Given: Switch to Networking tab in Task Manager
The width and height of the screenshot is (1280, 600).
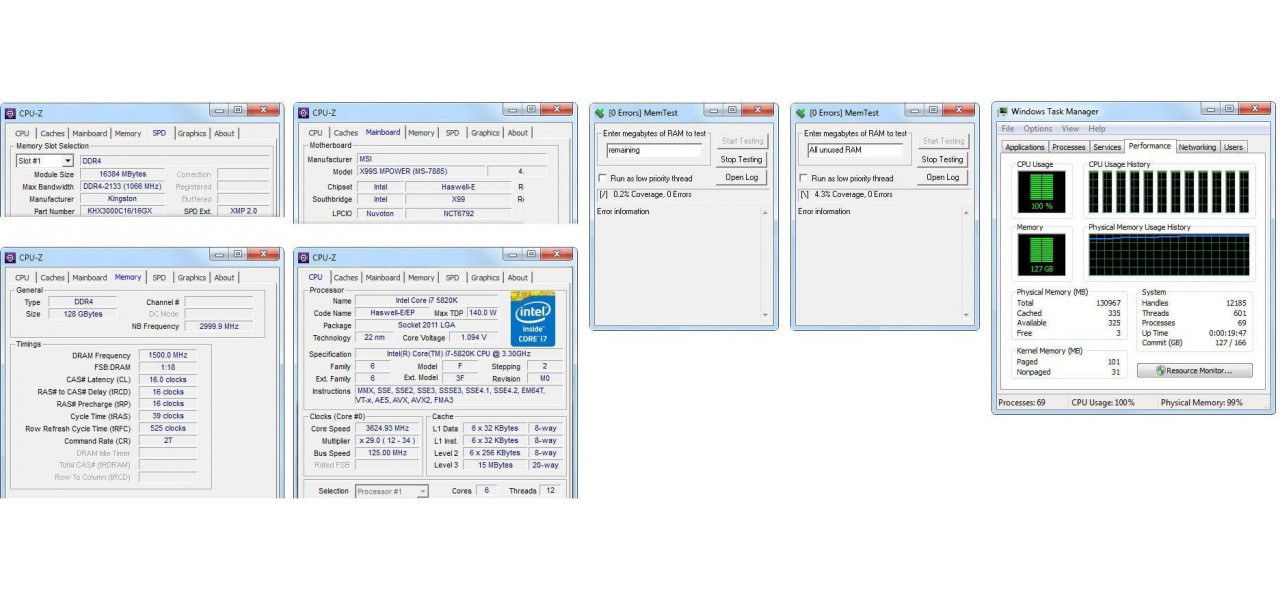Looking at the screenshot, I should pyautogui.click(x=1197, y=147).
